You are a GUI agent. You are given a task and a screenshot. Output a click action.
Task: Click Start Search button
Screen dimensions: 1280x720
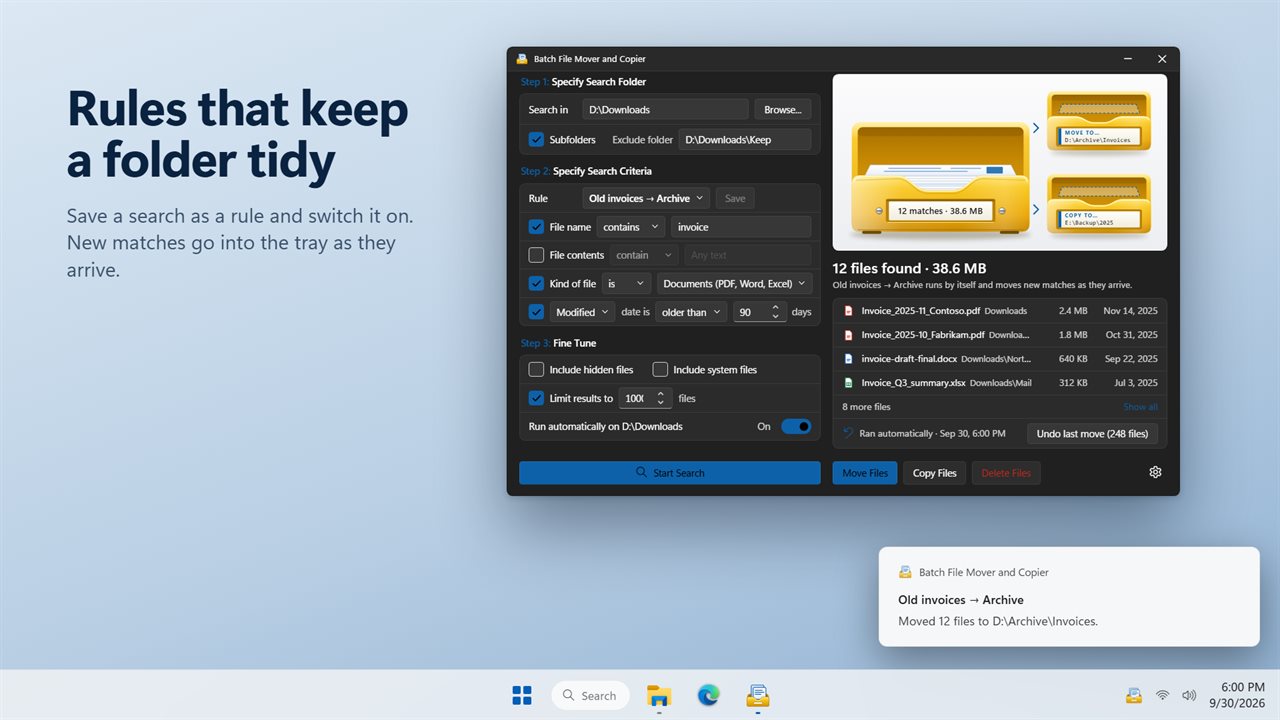670,473
